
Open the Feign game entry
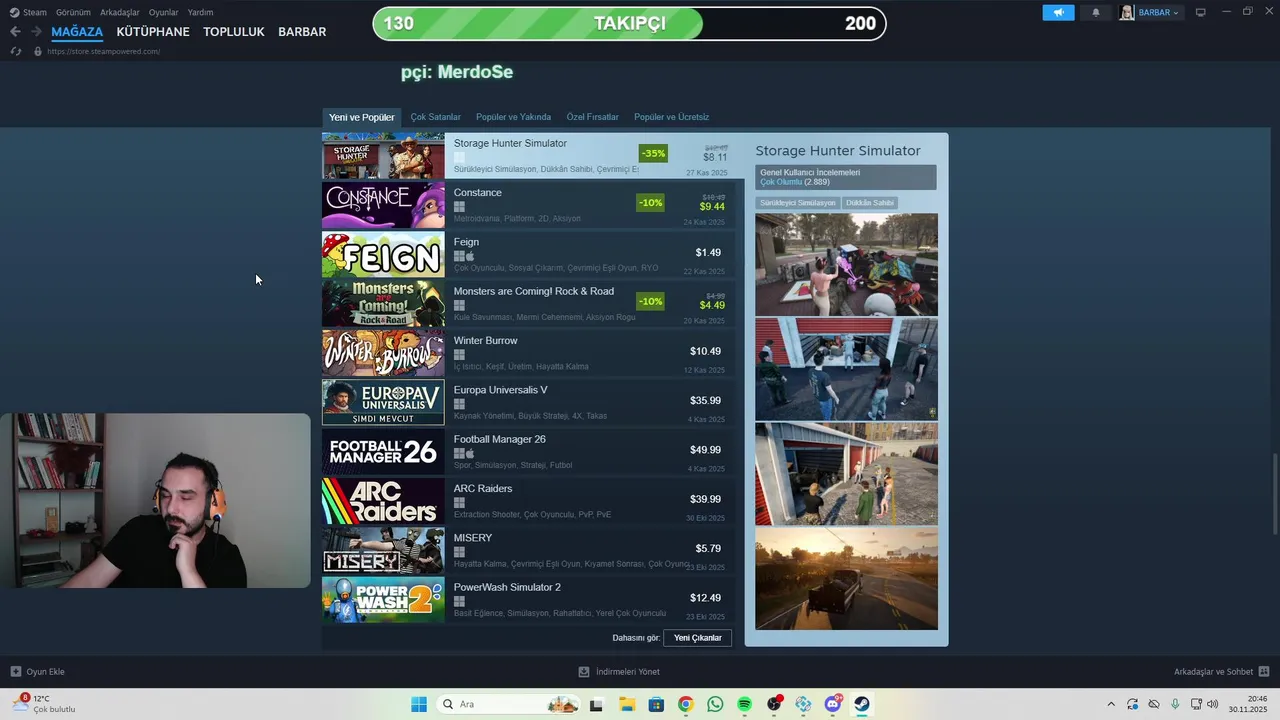point(528,254)
